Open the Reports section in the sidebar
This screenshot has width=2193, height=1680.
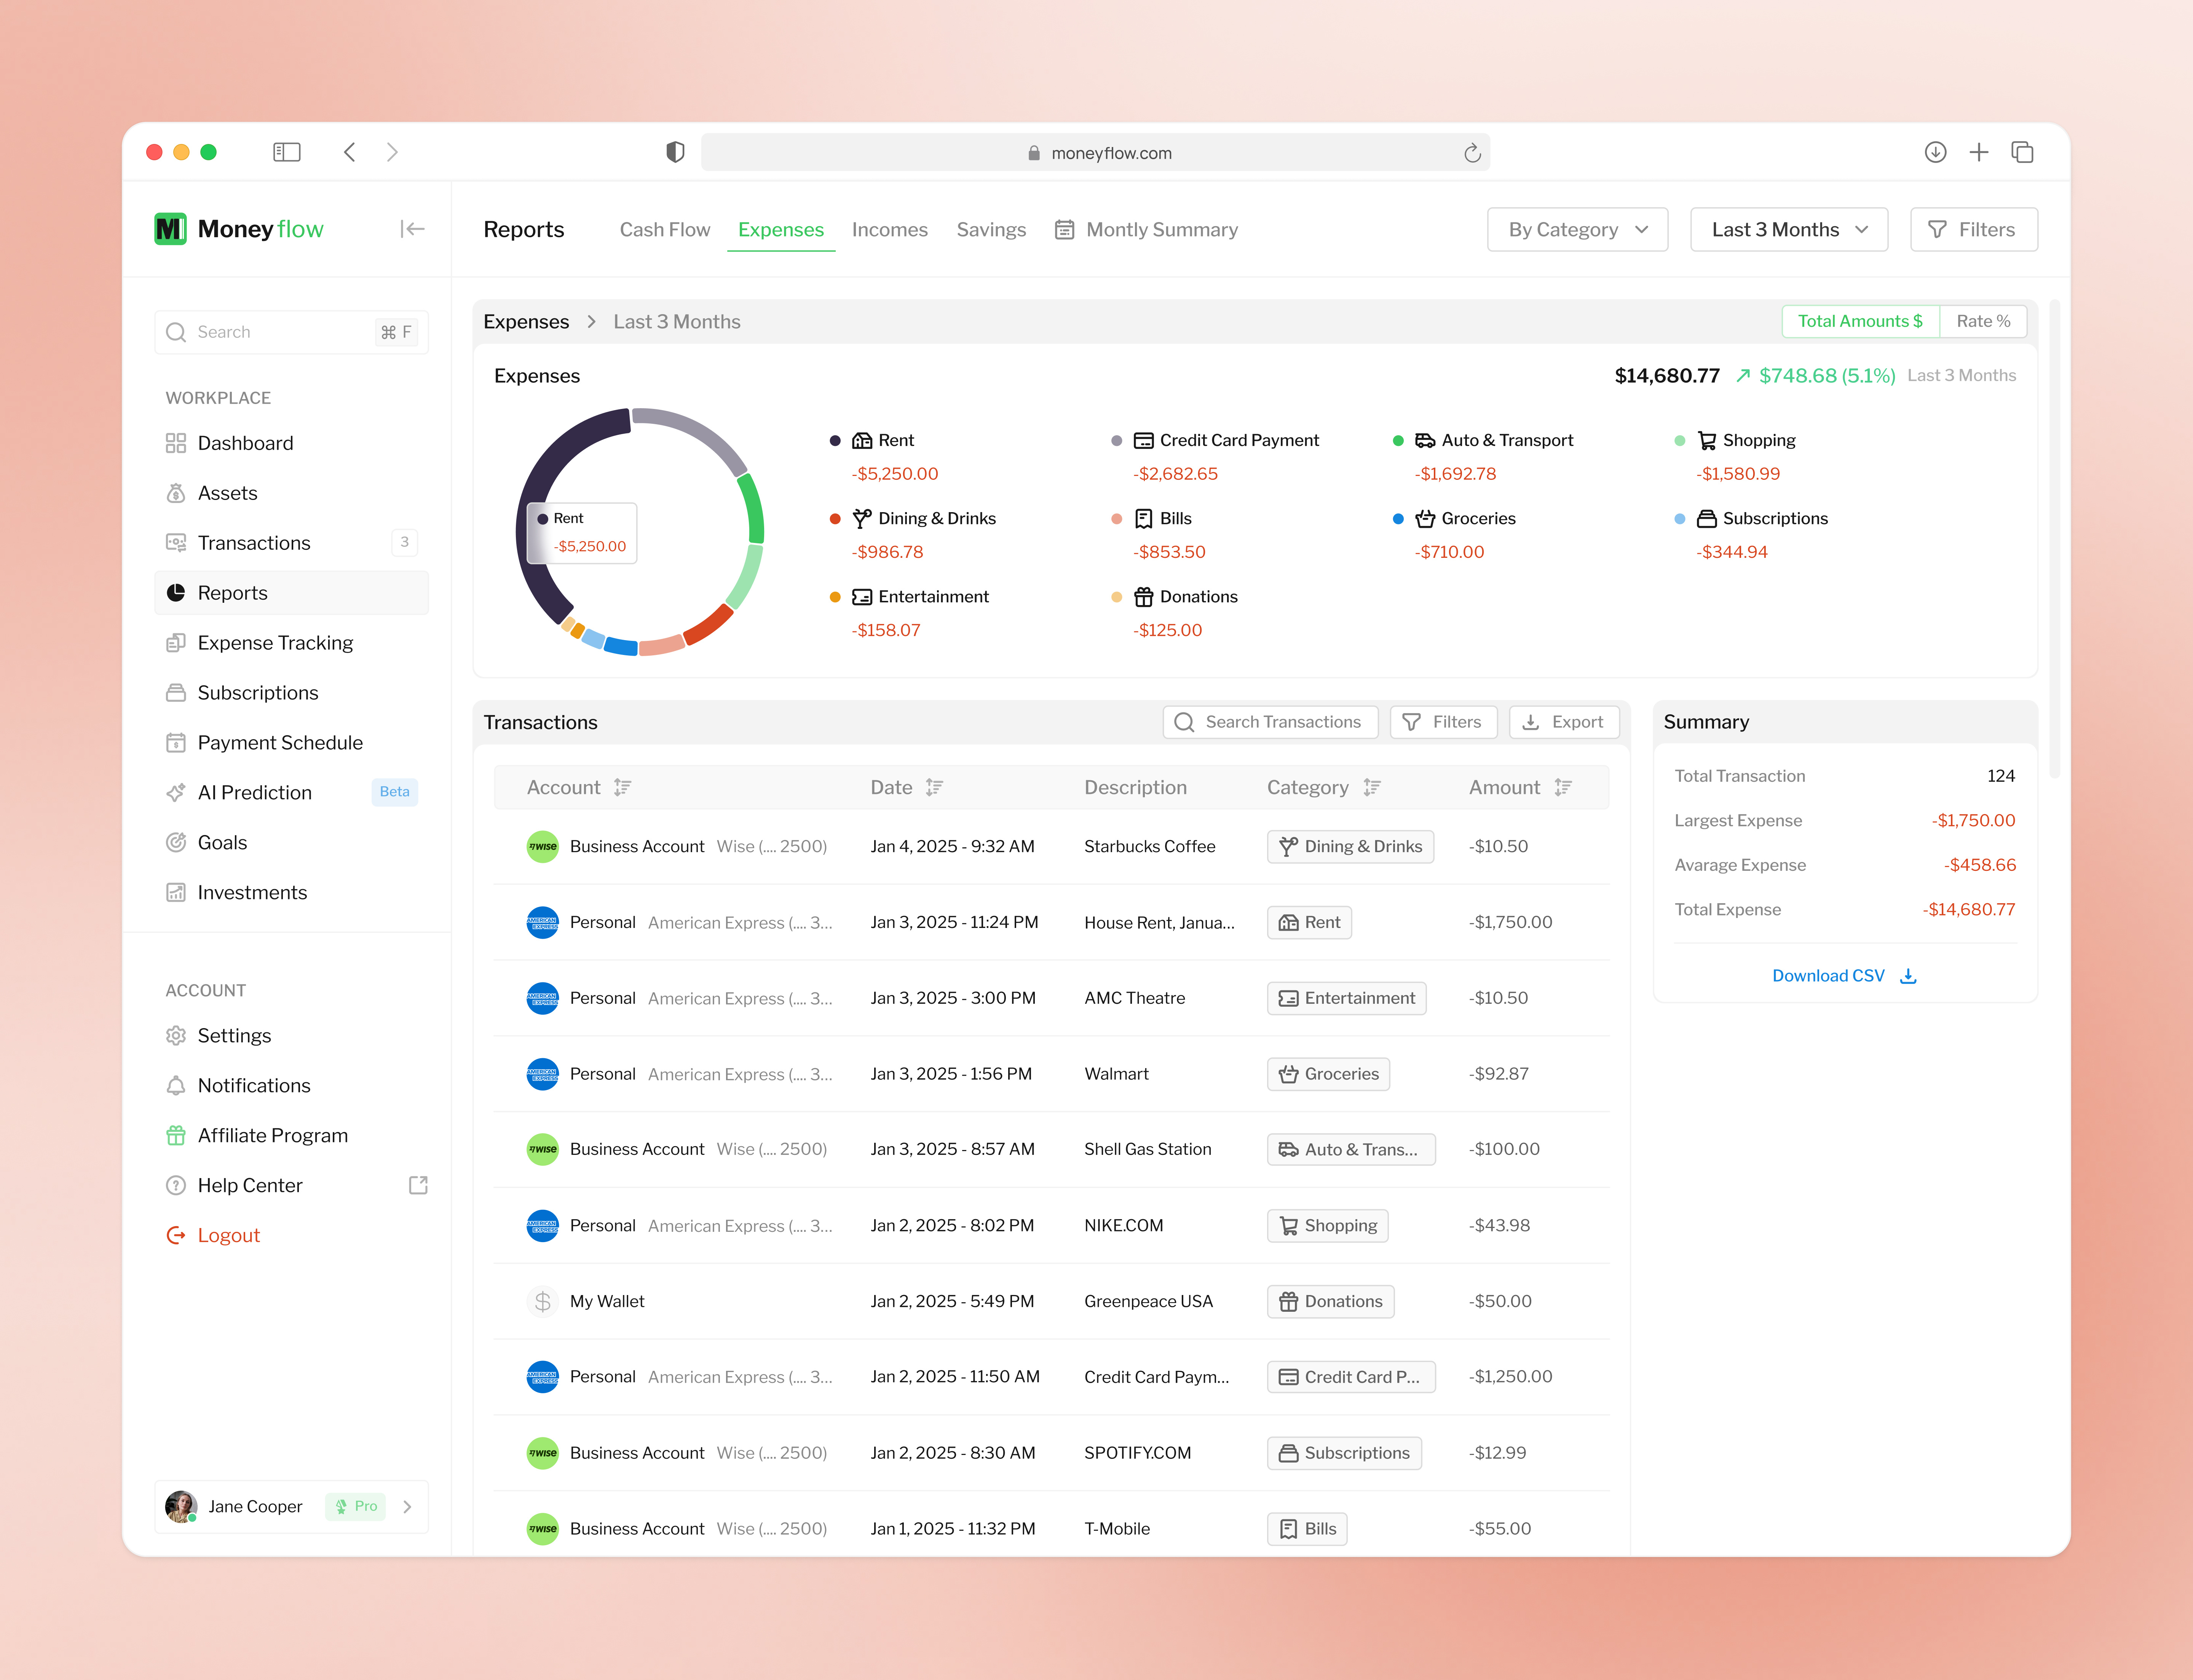[x=232, y=592]
